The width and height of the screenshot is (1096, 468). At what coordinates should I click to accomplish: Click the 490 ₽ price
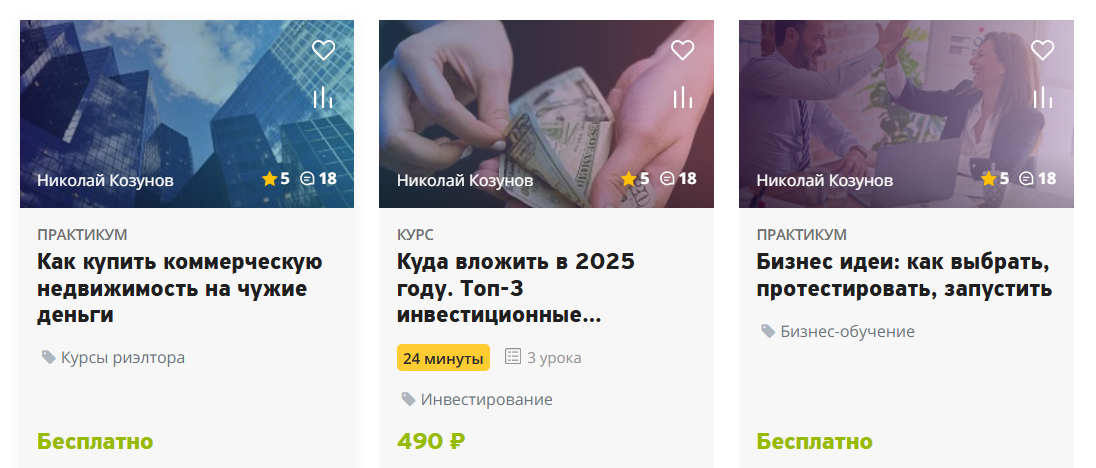point(431,441)
